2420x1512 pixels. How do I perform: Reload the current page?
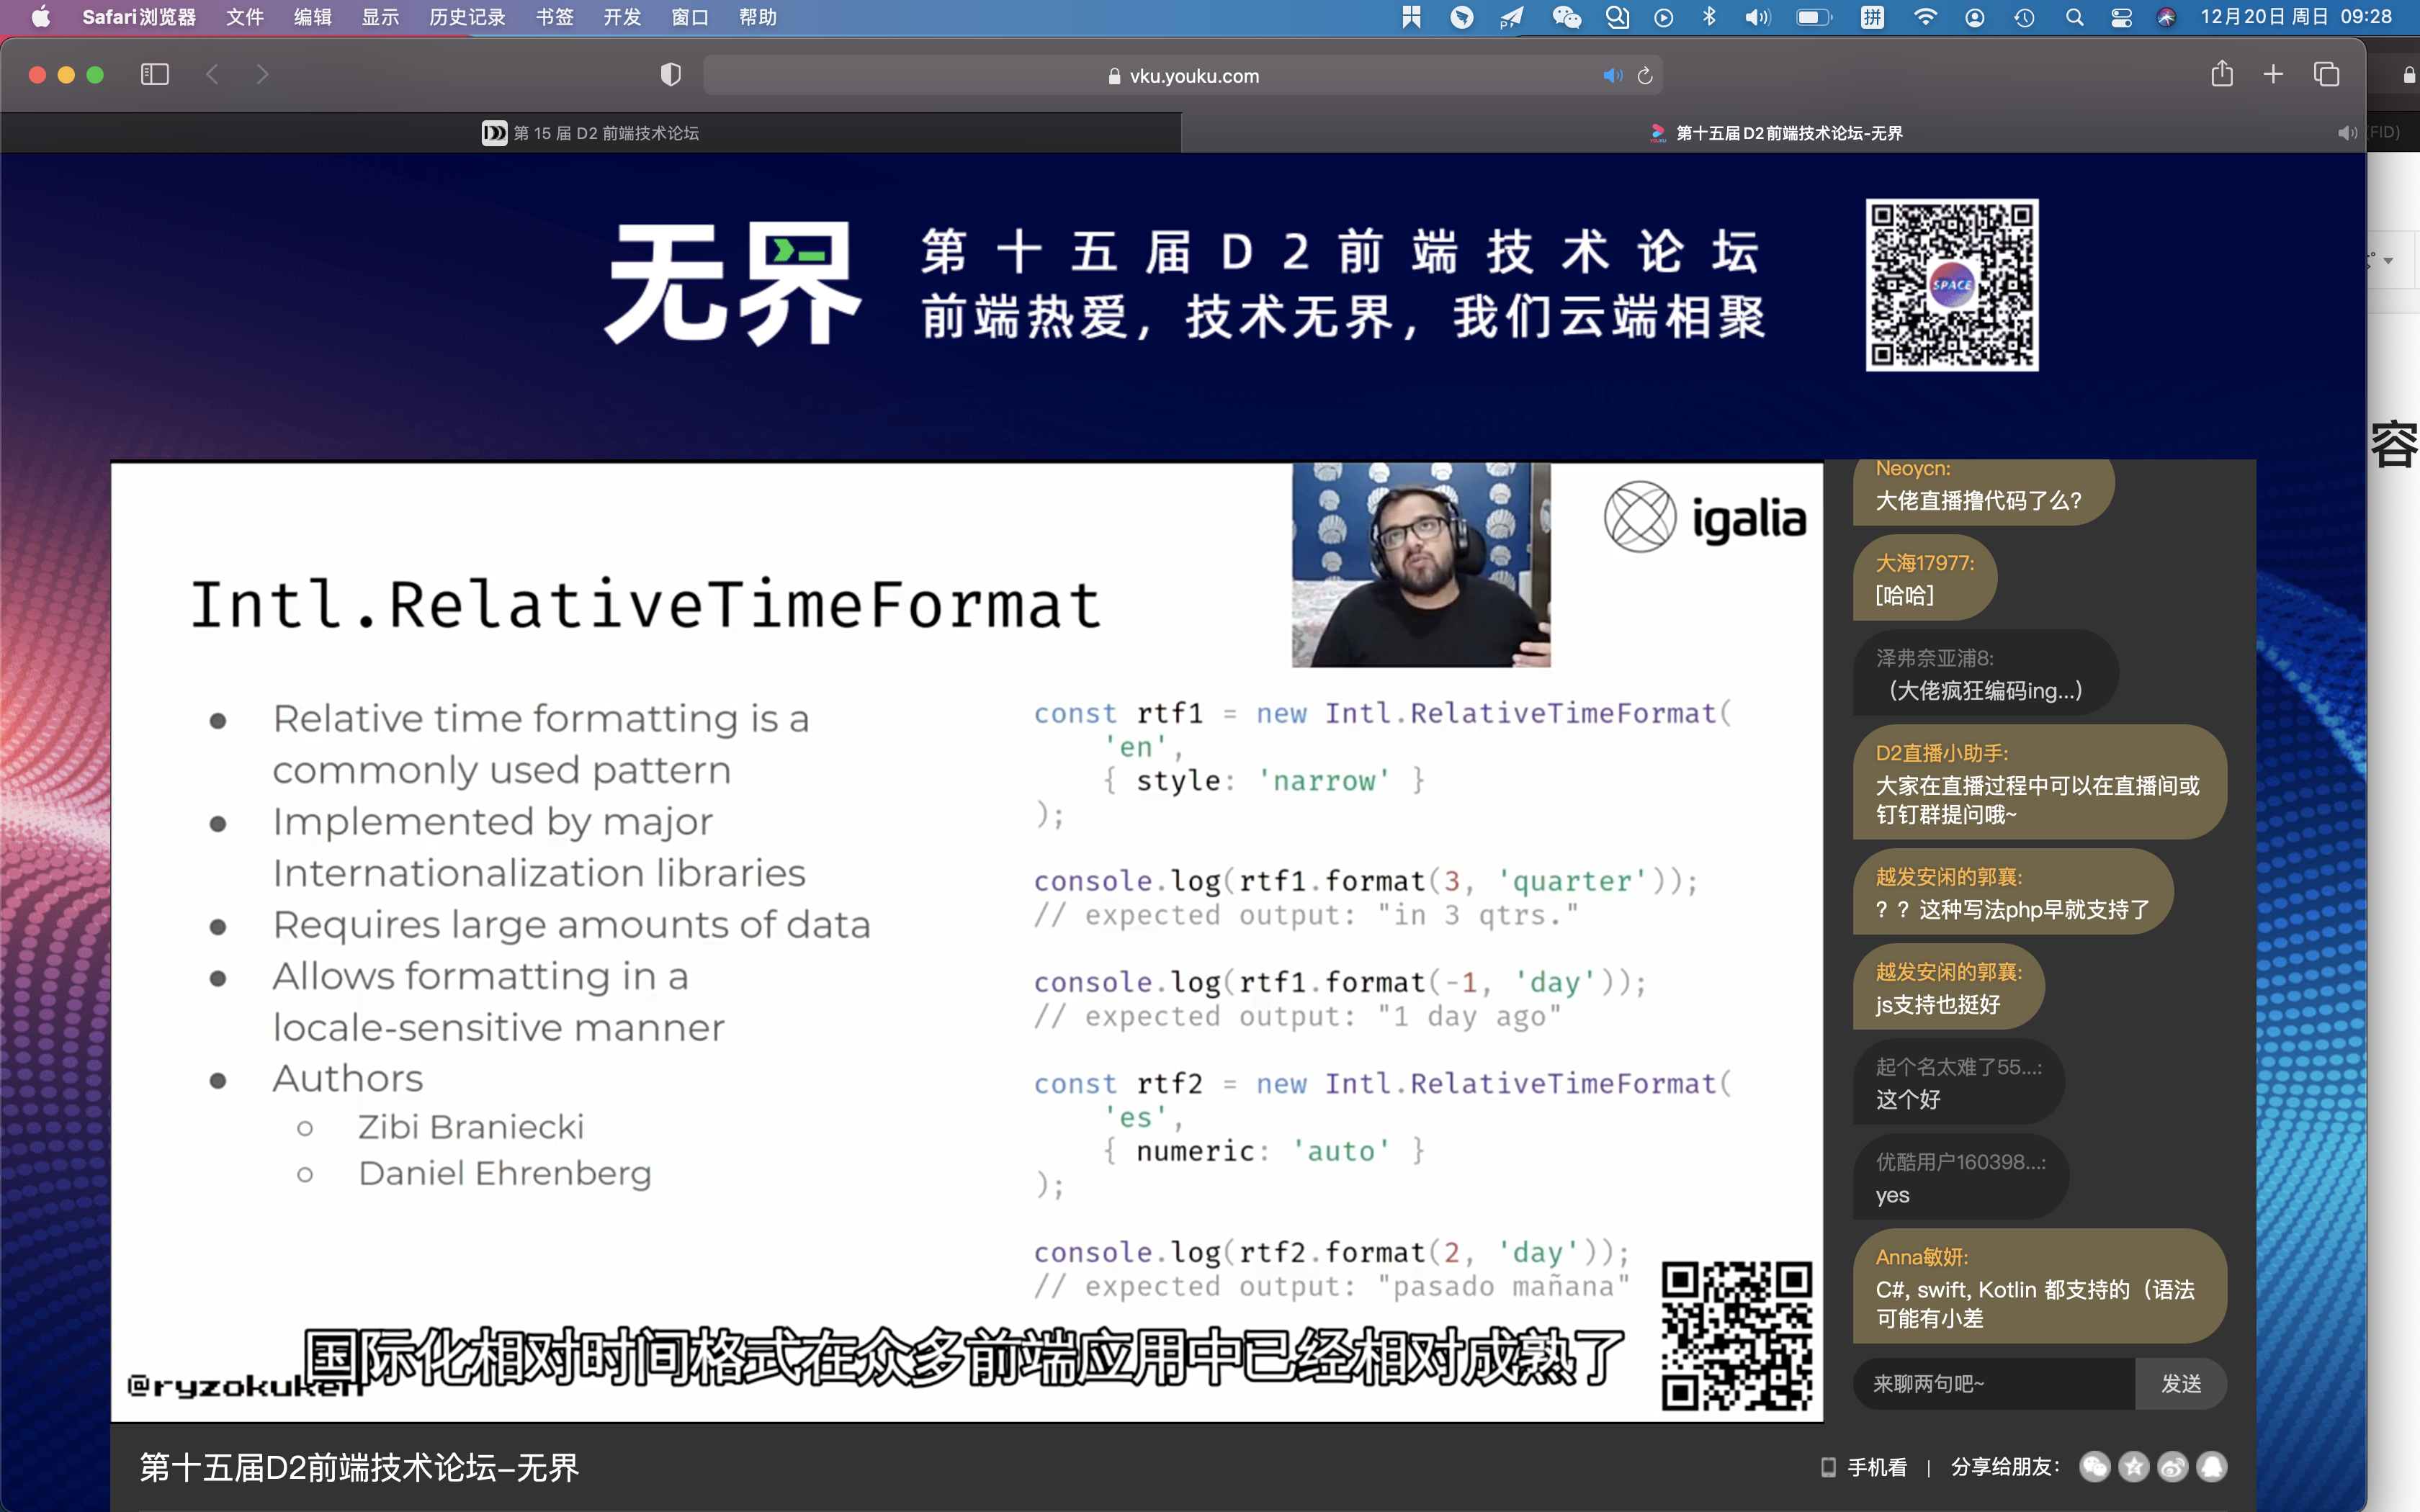tap(1645, 76)
